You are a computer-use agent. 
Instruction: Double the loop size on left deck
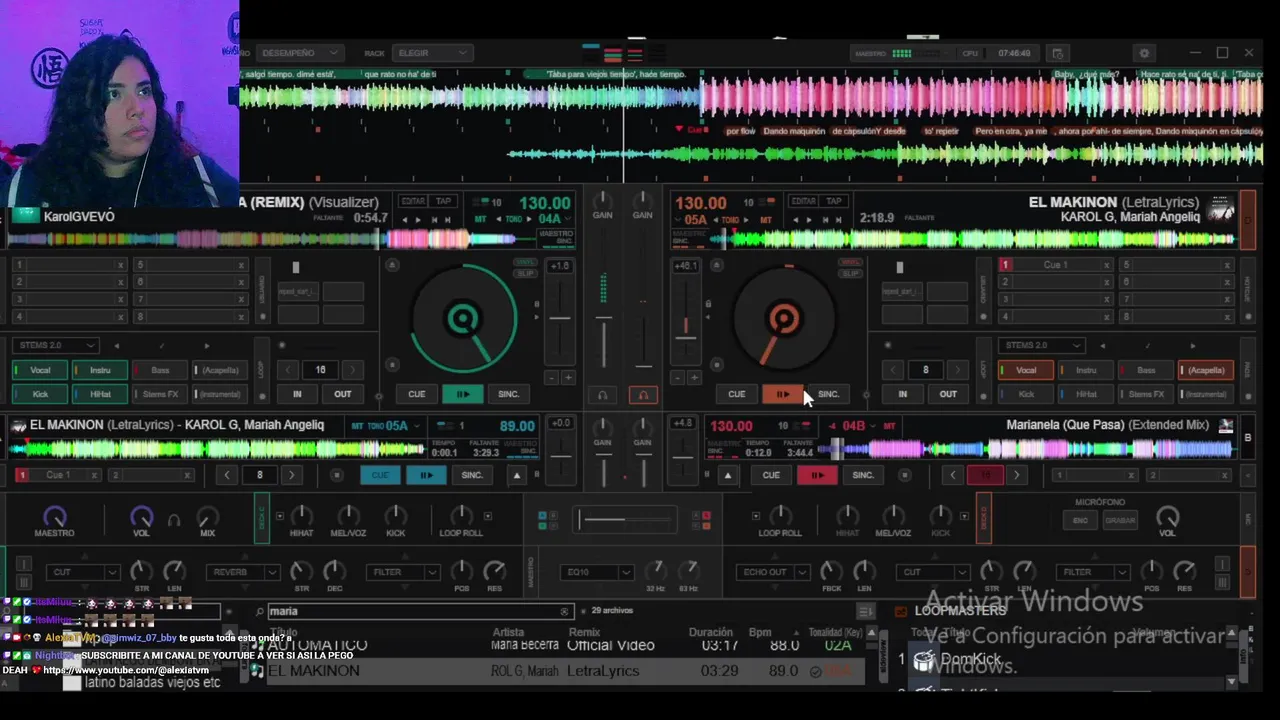[x=352, y=370]
